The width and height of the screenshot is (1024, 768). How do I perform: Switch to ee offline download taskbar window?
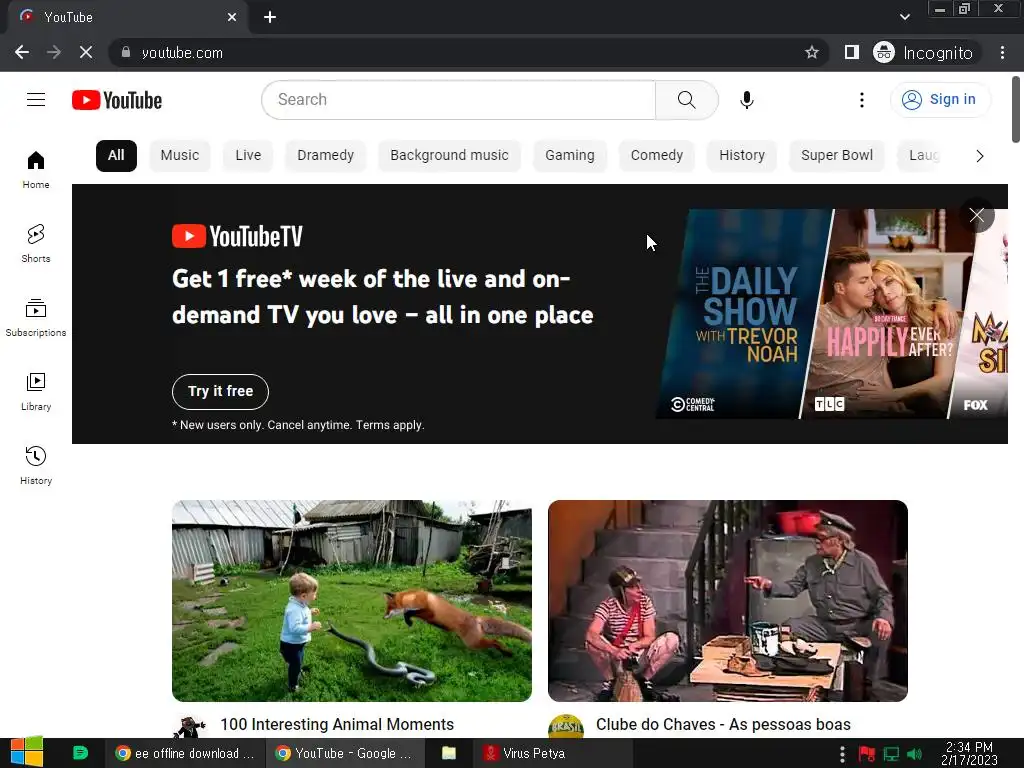pos(185,753)
